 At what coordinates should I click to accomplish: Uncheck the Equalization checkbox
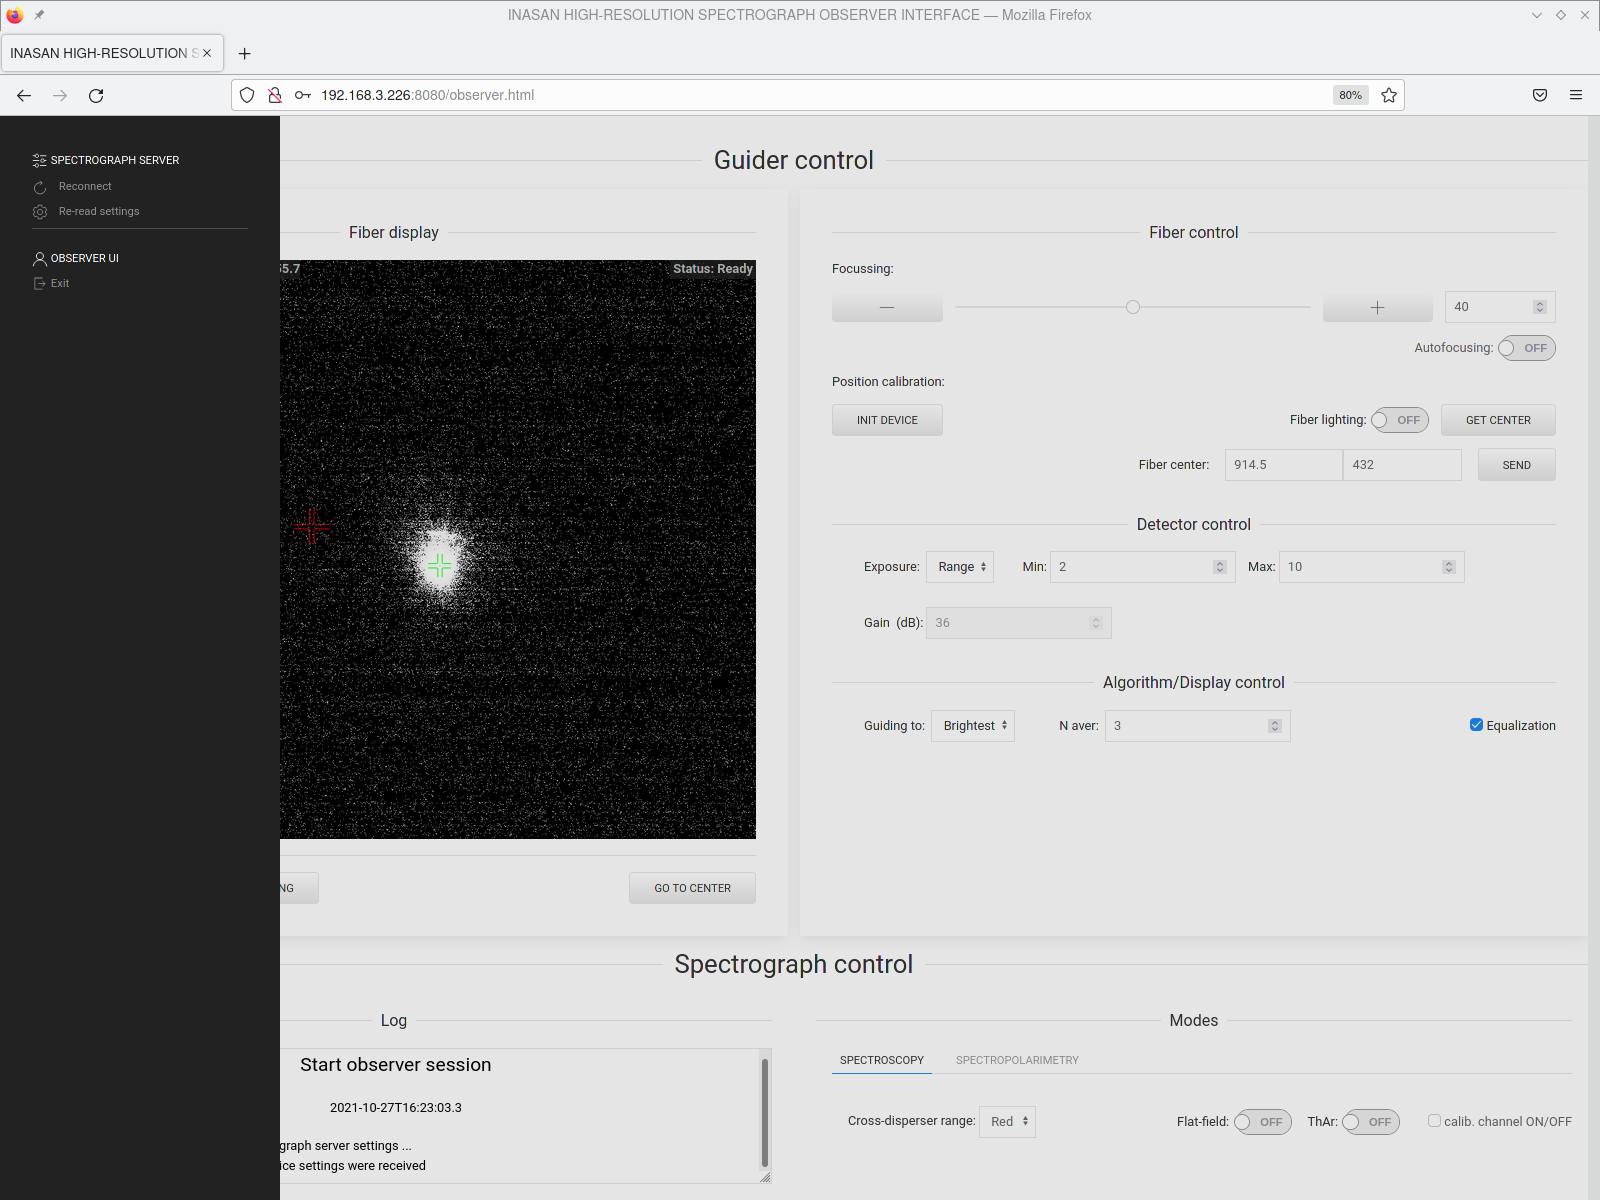coord(1476,725)
